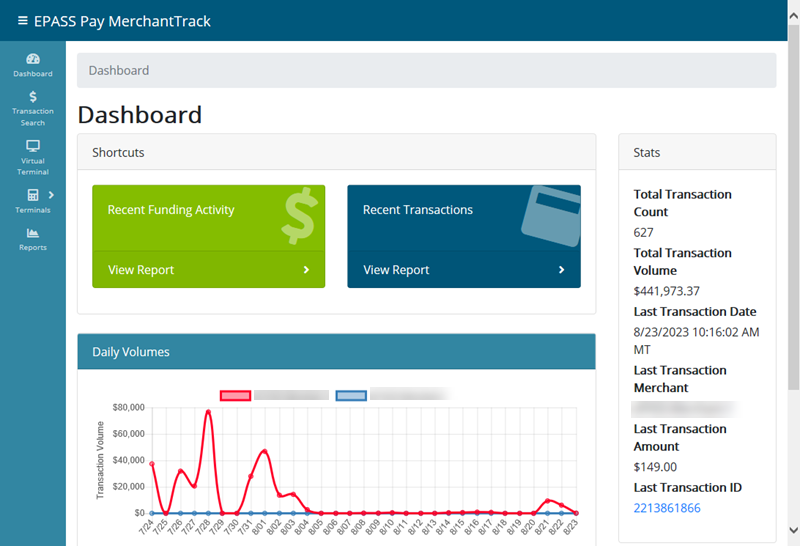The width and height of the screenshot is (800, 546).
Task: Click the scrollbar down arrow
Action: point(793,530)
